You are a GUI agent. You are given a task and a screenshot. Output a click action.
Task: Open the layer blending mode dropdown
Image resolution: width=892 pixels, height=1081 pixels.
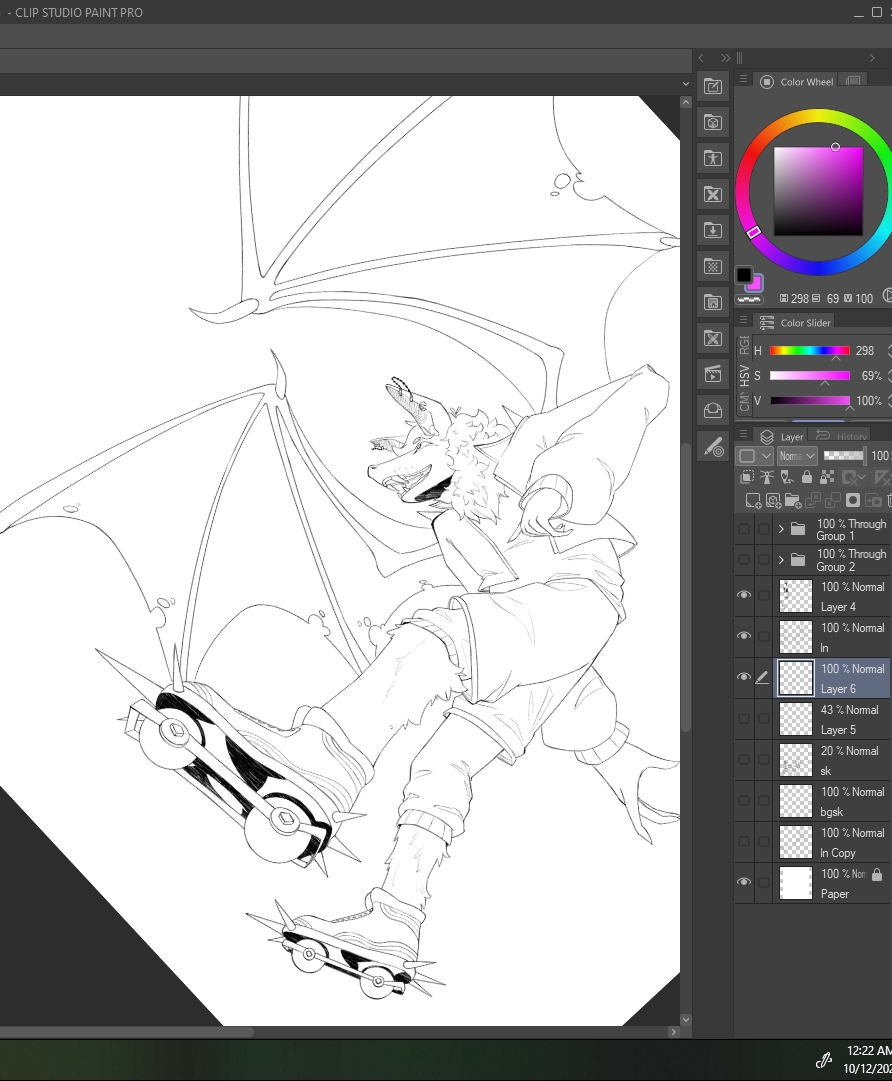click(797, 456)
